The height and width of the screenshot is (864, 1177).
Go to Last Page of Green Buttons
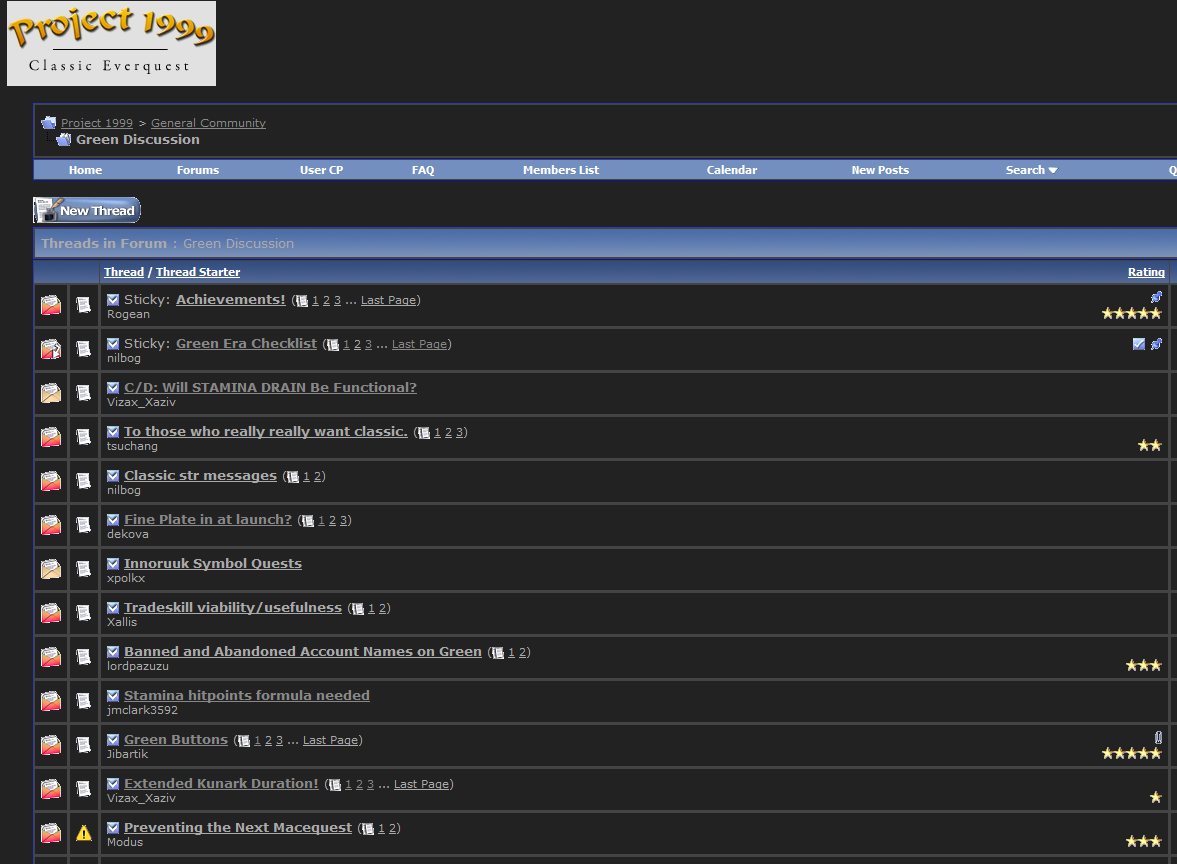(x=330, y=740)
